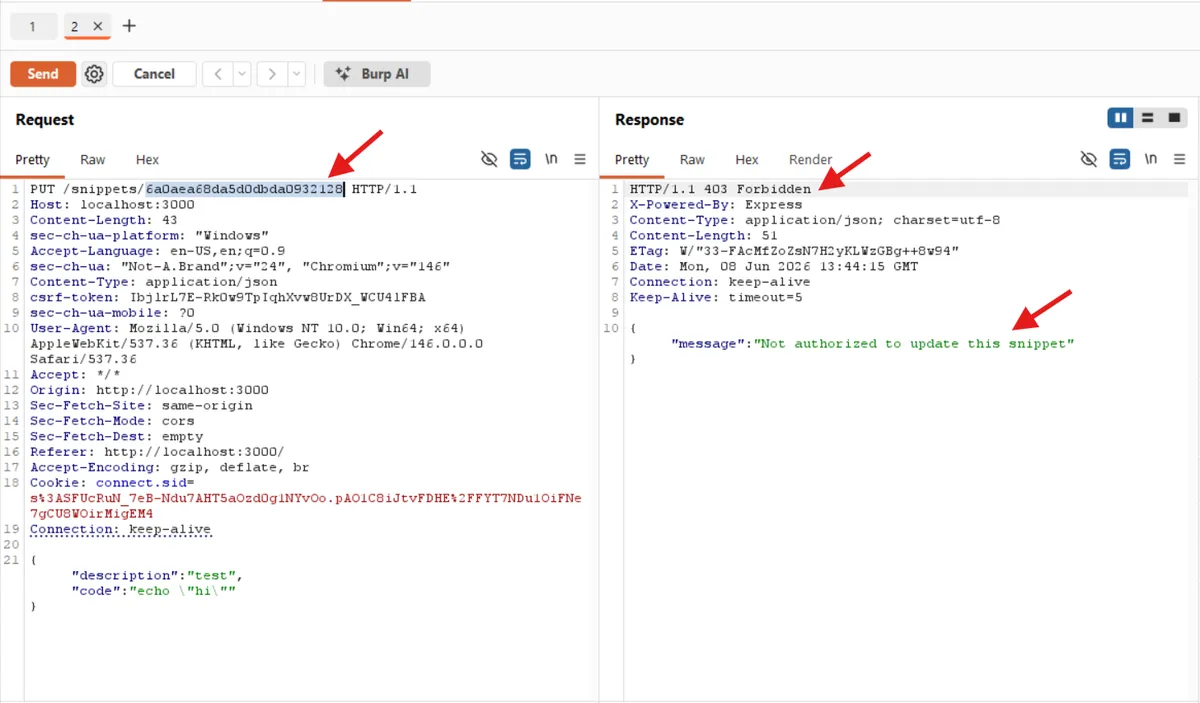This screenshot has width=1200, height=703.
Task: Toggle line wrap icon in Request pane
Action: tap(520, 159)
